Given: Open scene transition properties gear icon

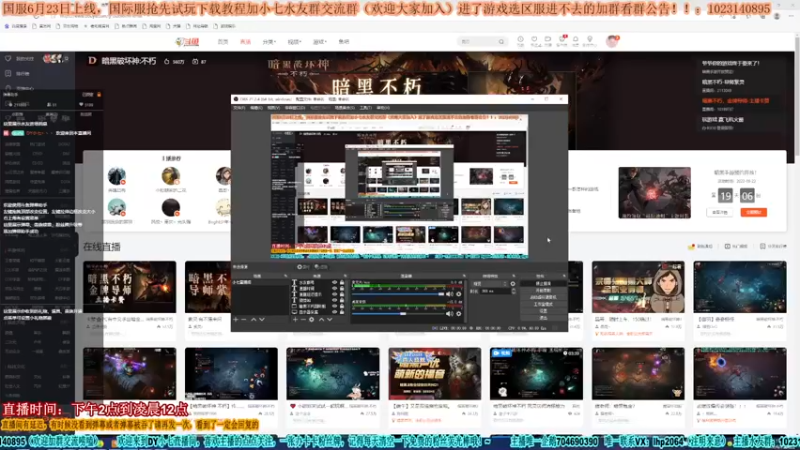Looking at the screenshot, I should click(x=513, y=284).
